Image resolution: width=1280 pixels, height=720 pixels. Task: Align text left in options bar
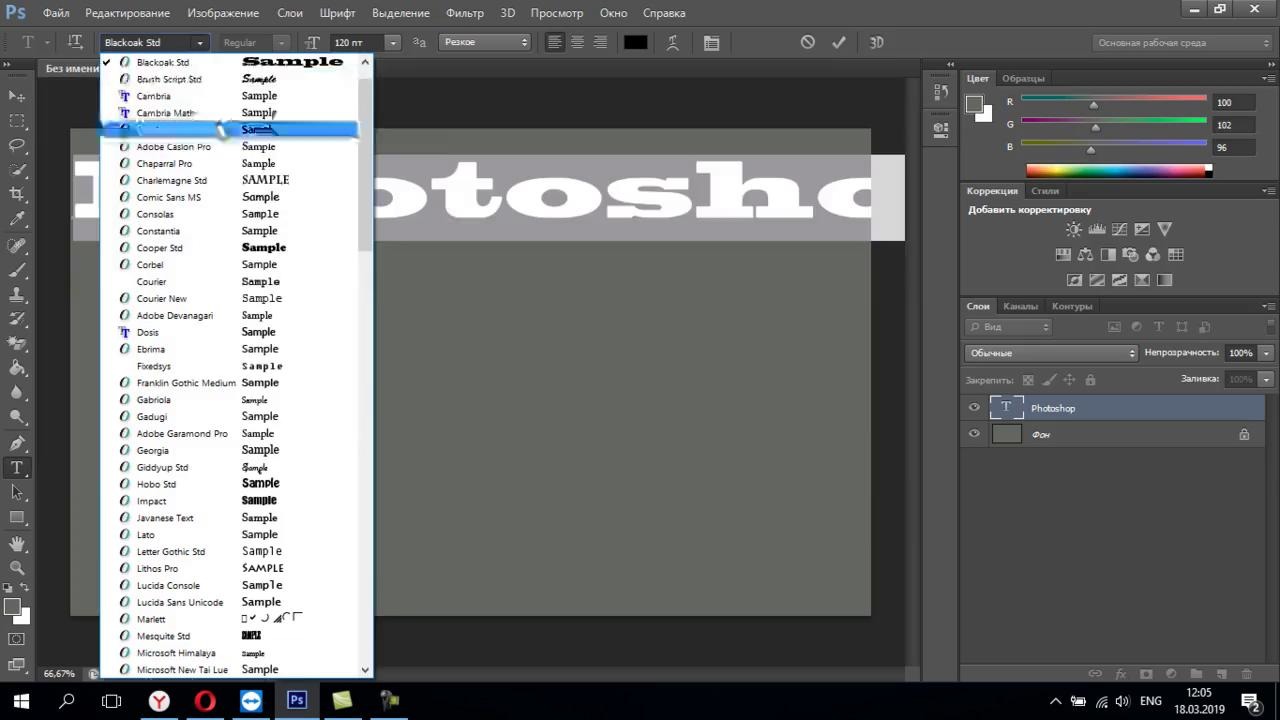coord(555,42)
